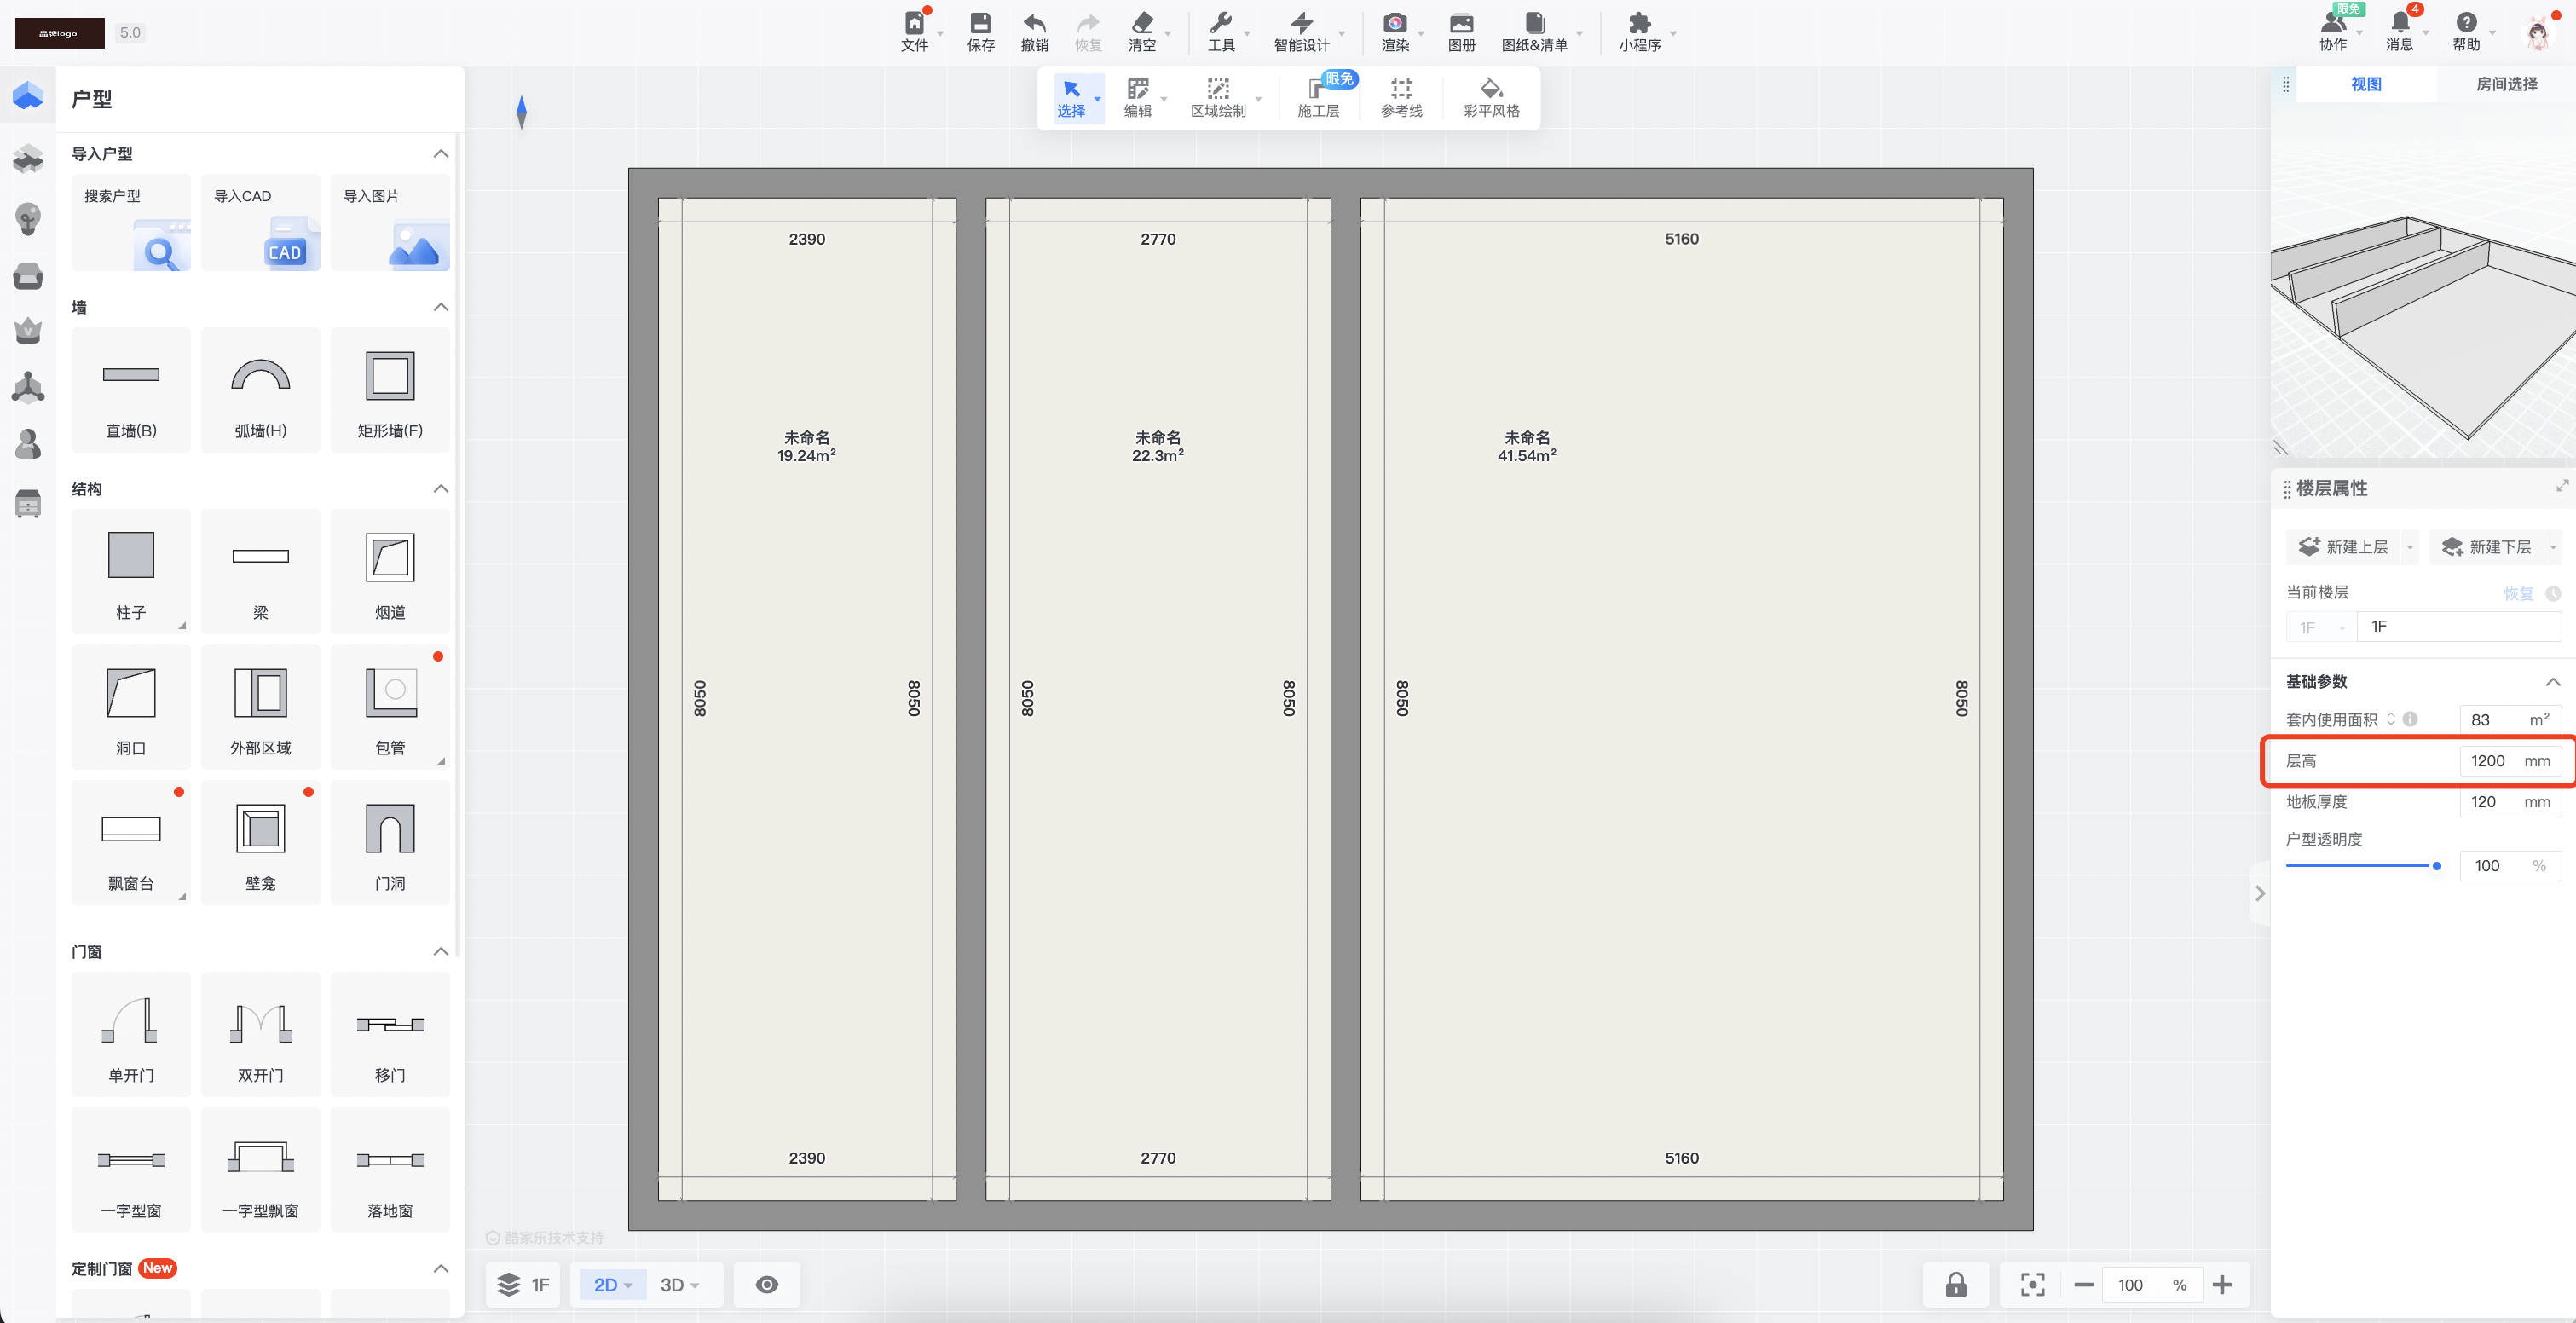Open the 图册 album icon
The image size is (2576, 1323).
coord(1461,31)
